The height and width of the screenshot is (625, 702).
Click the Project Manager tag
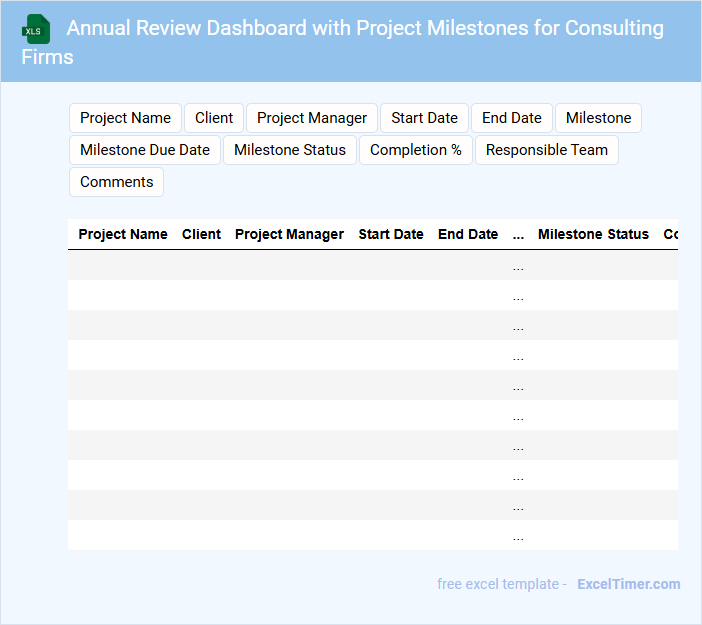[x=312, y=118]
